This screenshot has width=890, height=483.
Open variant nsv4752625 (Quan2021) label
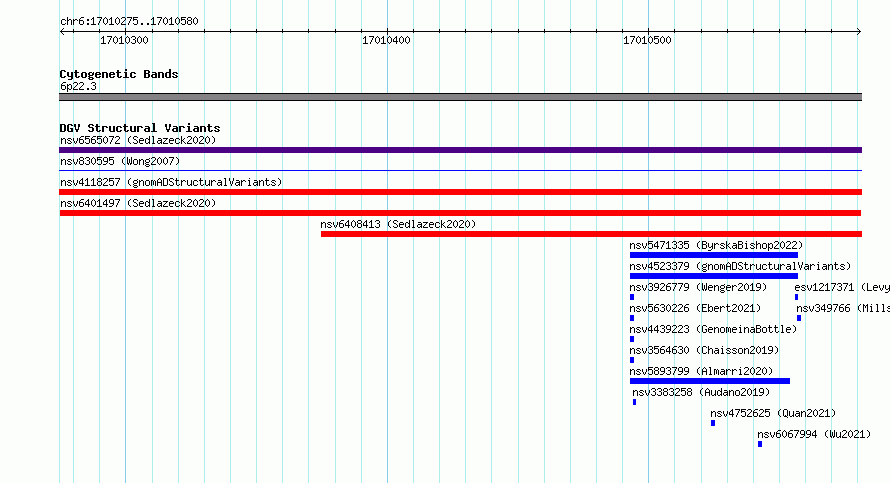click(x=773, y=413)
